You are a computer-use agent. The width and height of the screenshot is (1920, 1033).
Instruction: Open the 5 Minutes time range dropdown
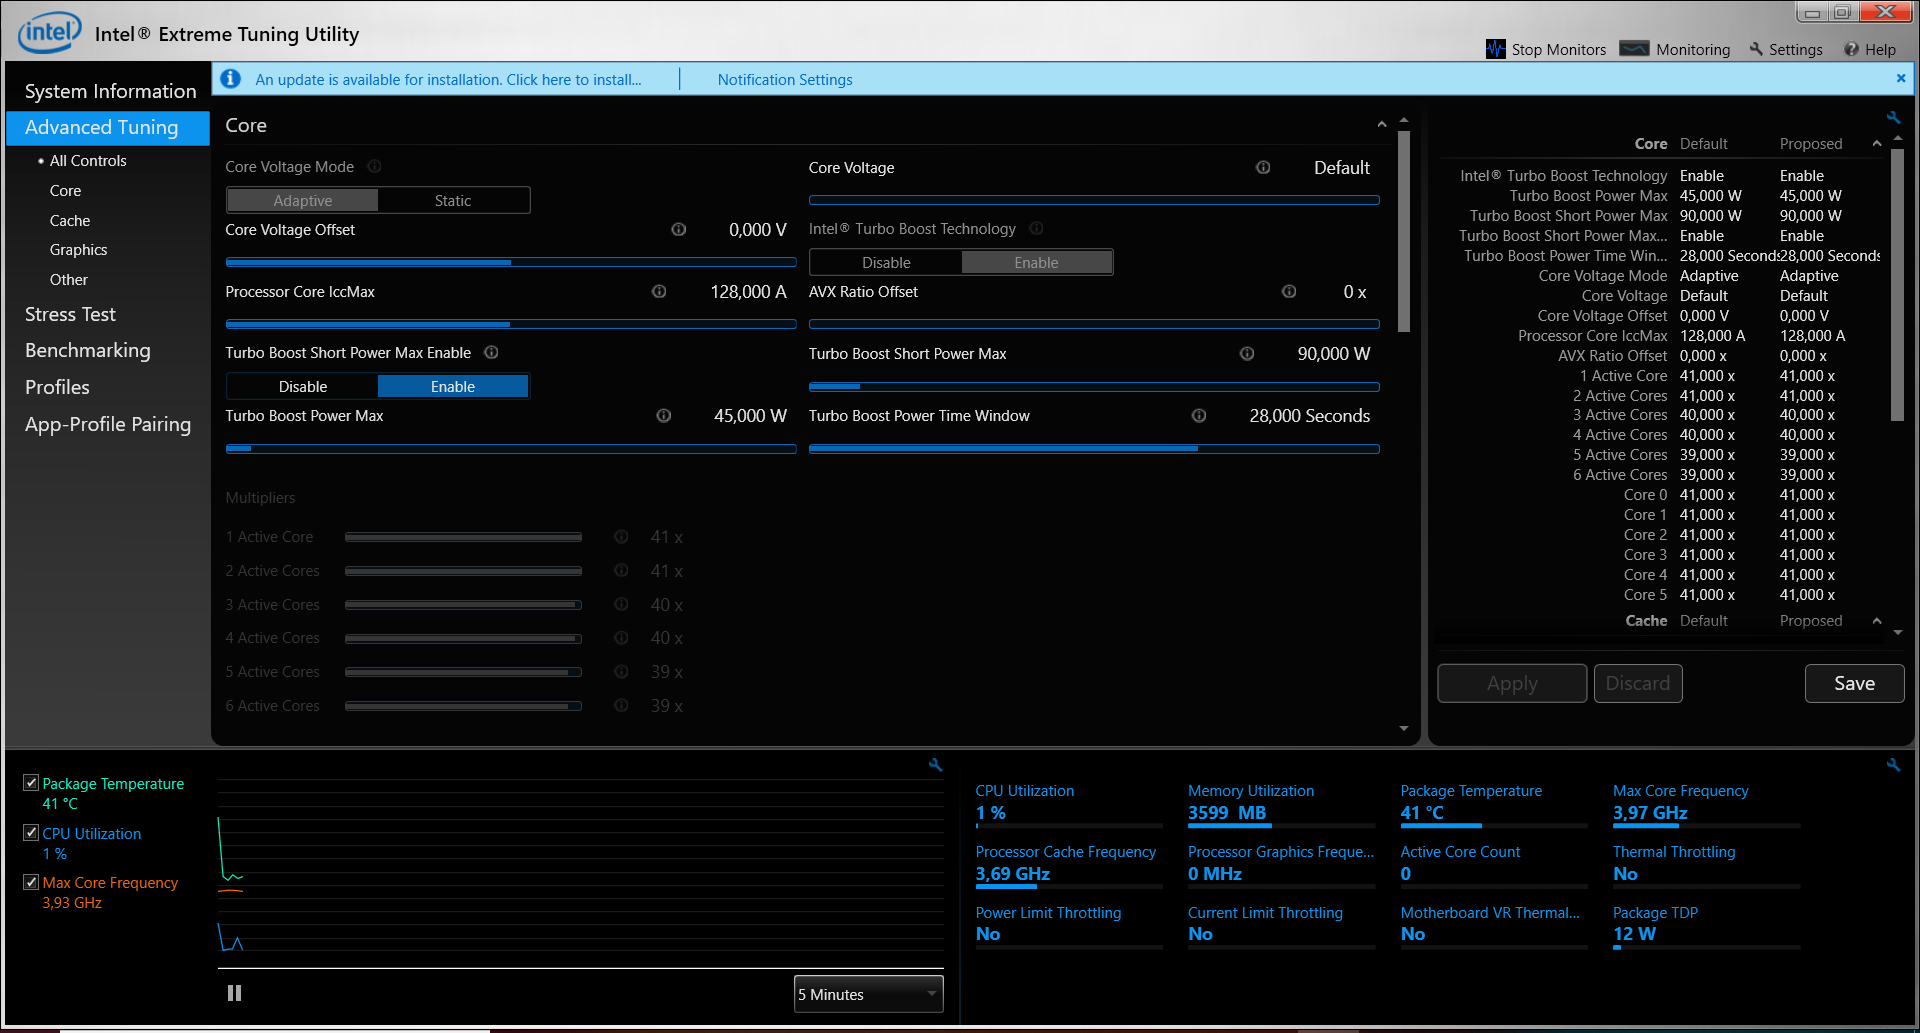tap(868, 994)
